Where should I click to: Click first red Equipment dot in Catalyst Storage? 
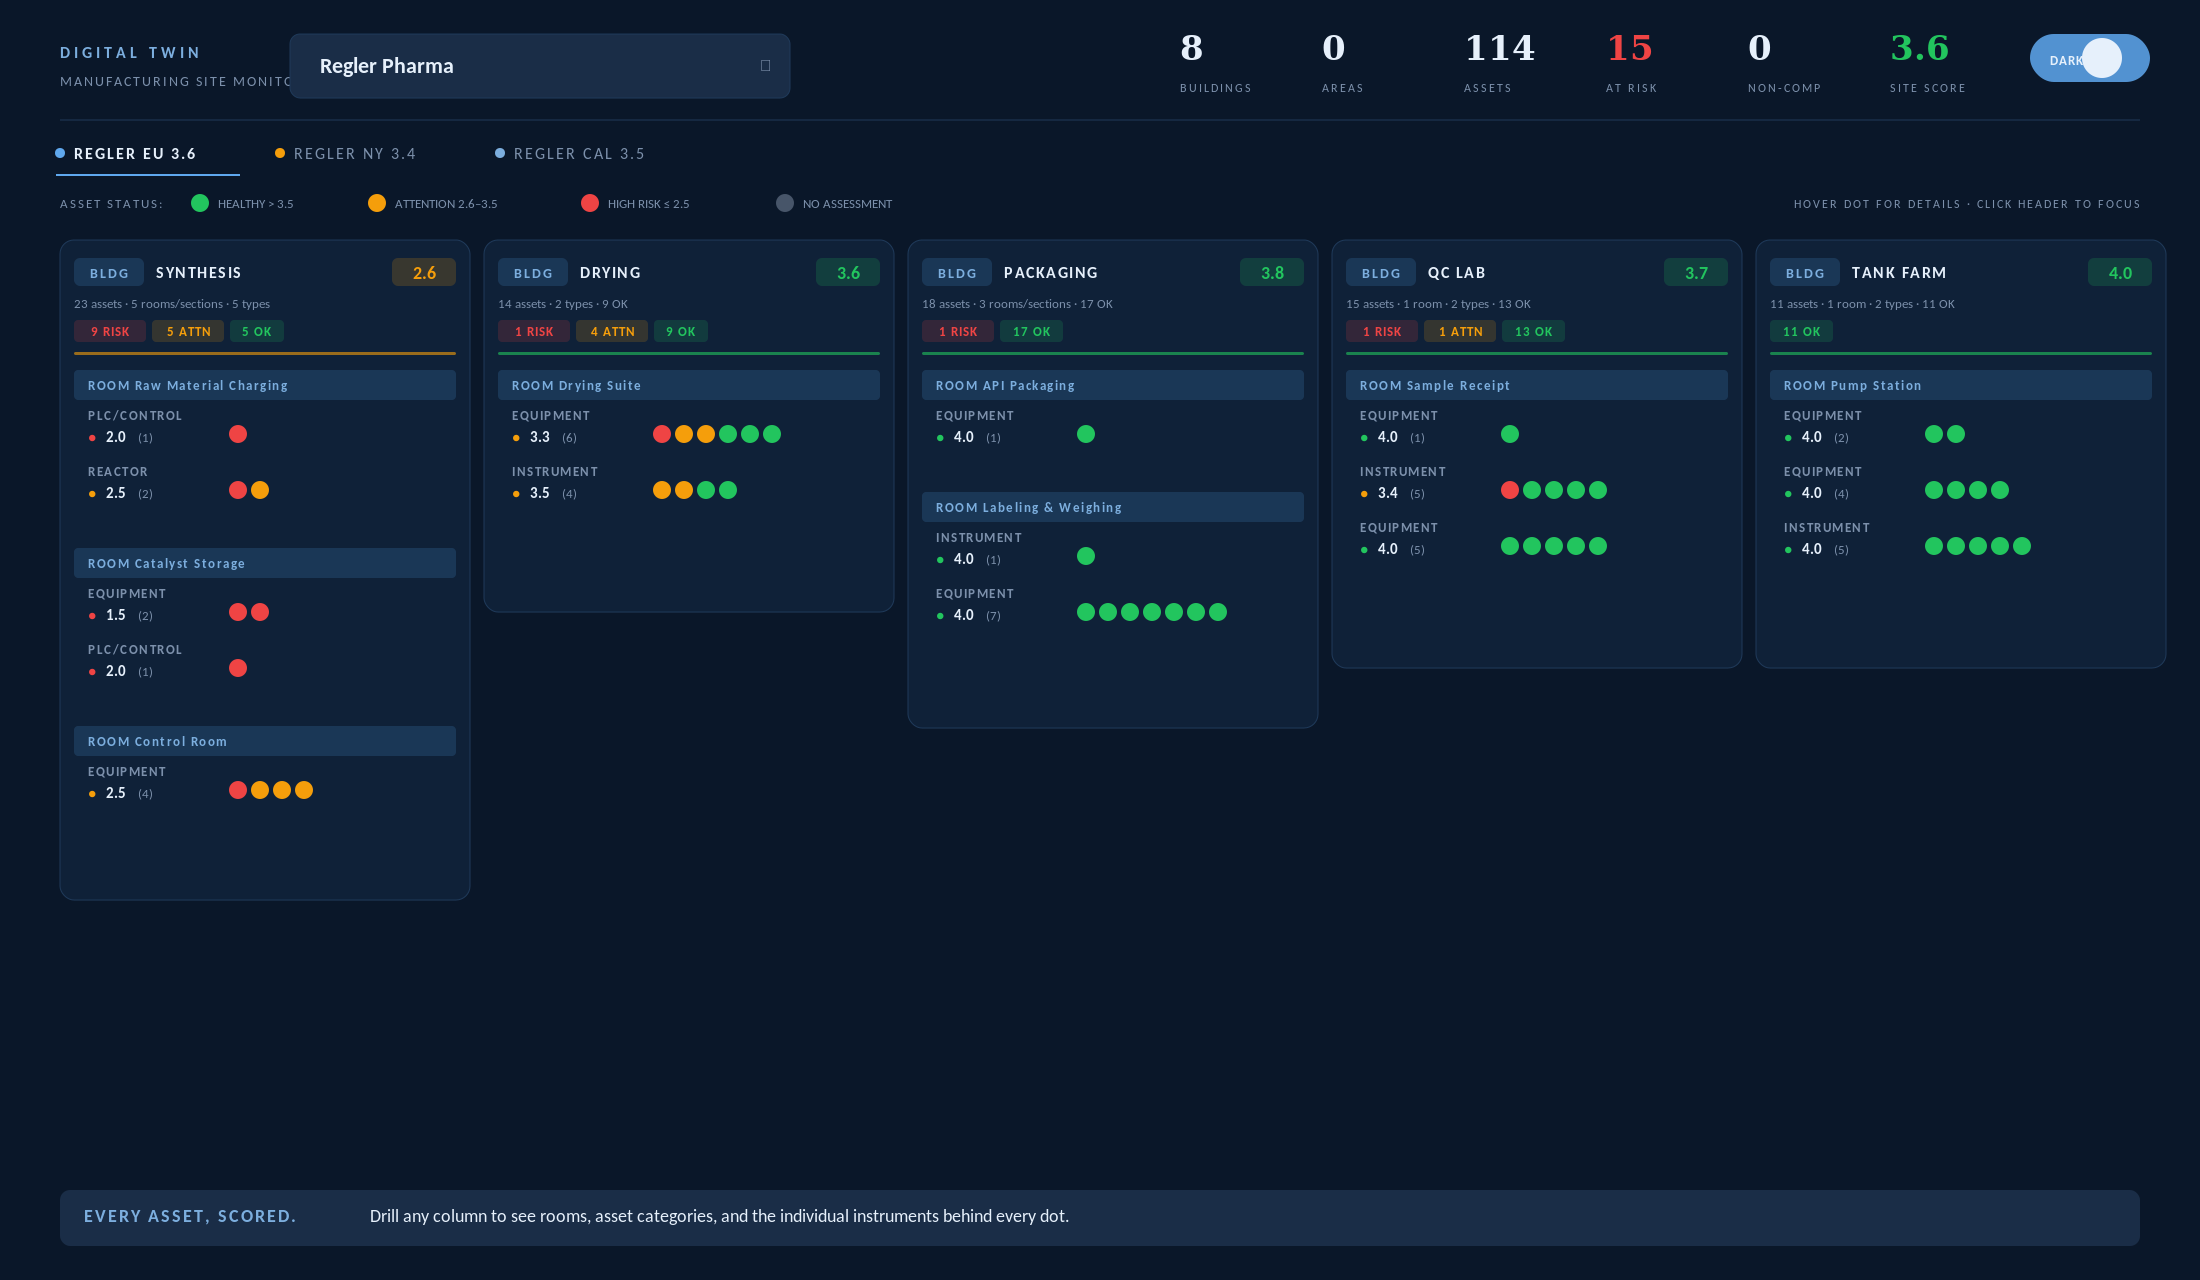(x=238, y=612)
